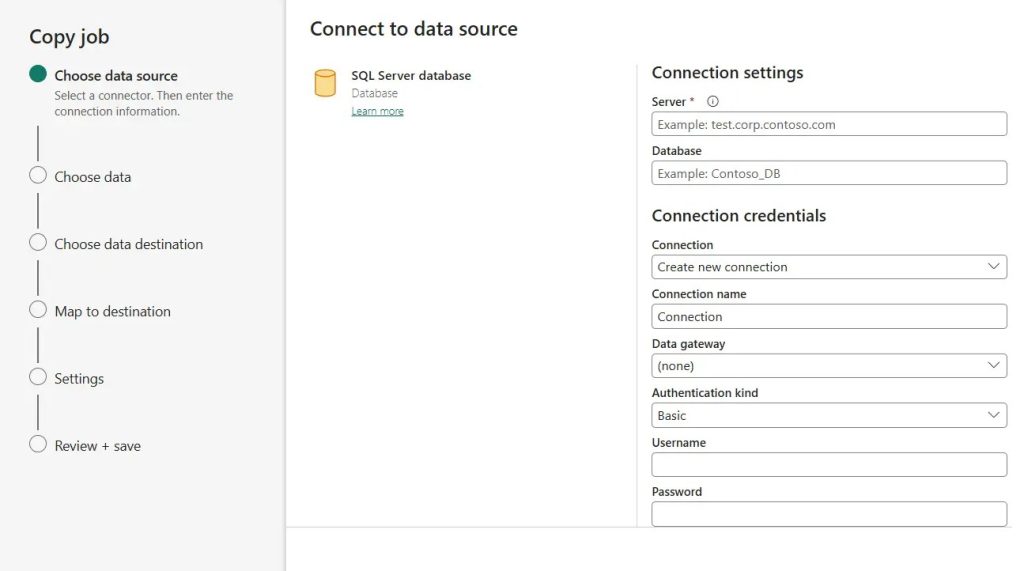Click the Connection settings heading
Screen dimensions: 1024x571
pyautogui.click(x=727, y=73)
